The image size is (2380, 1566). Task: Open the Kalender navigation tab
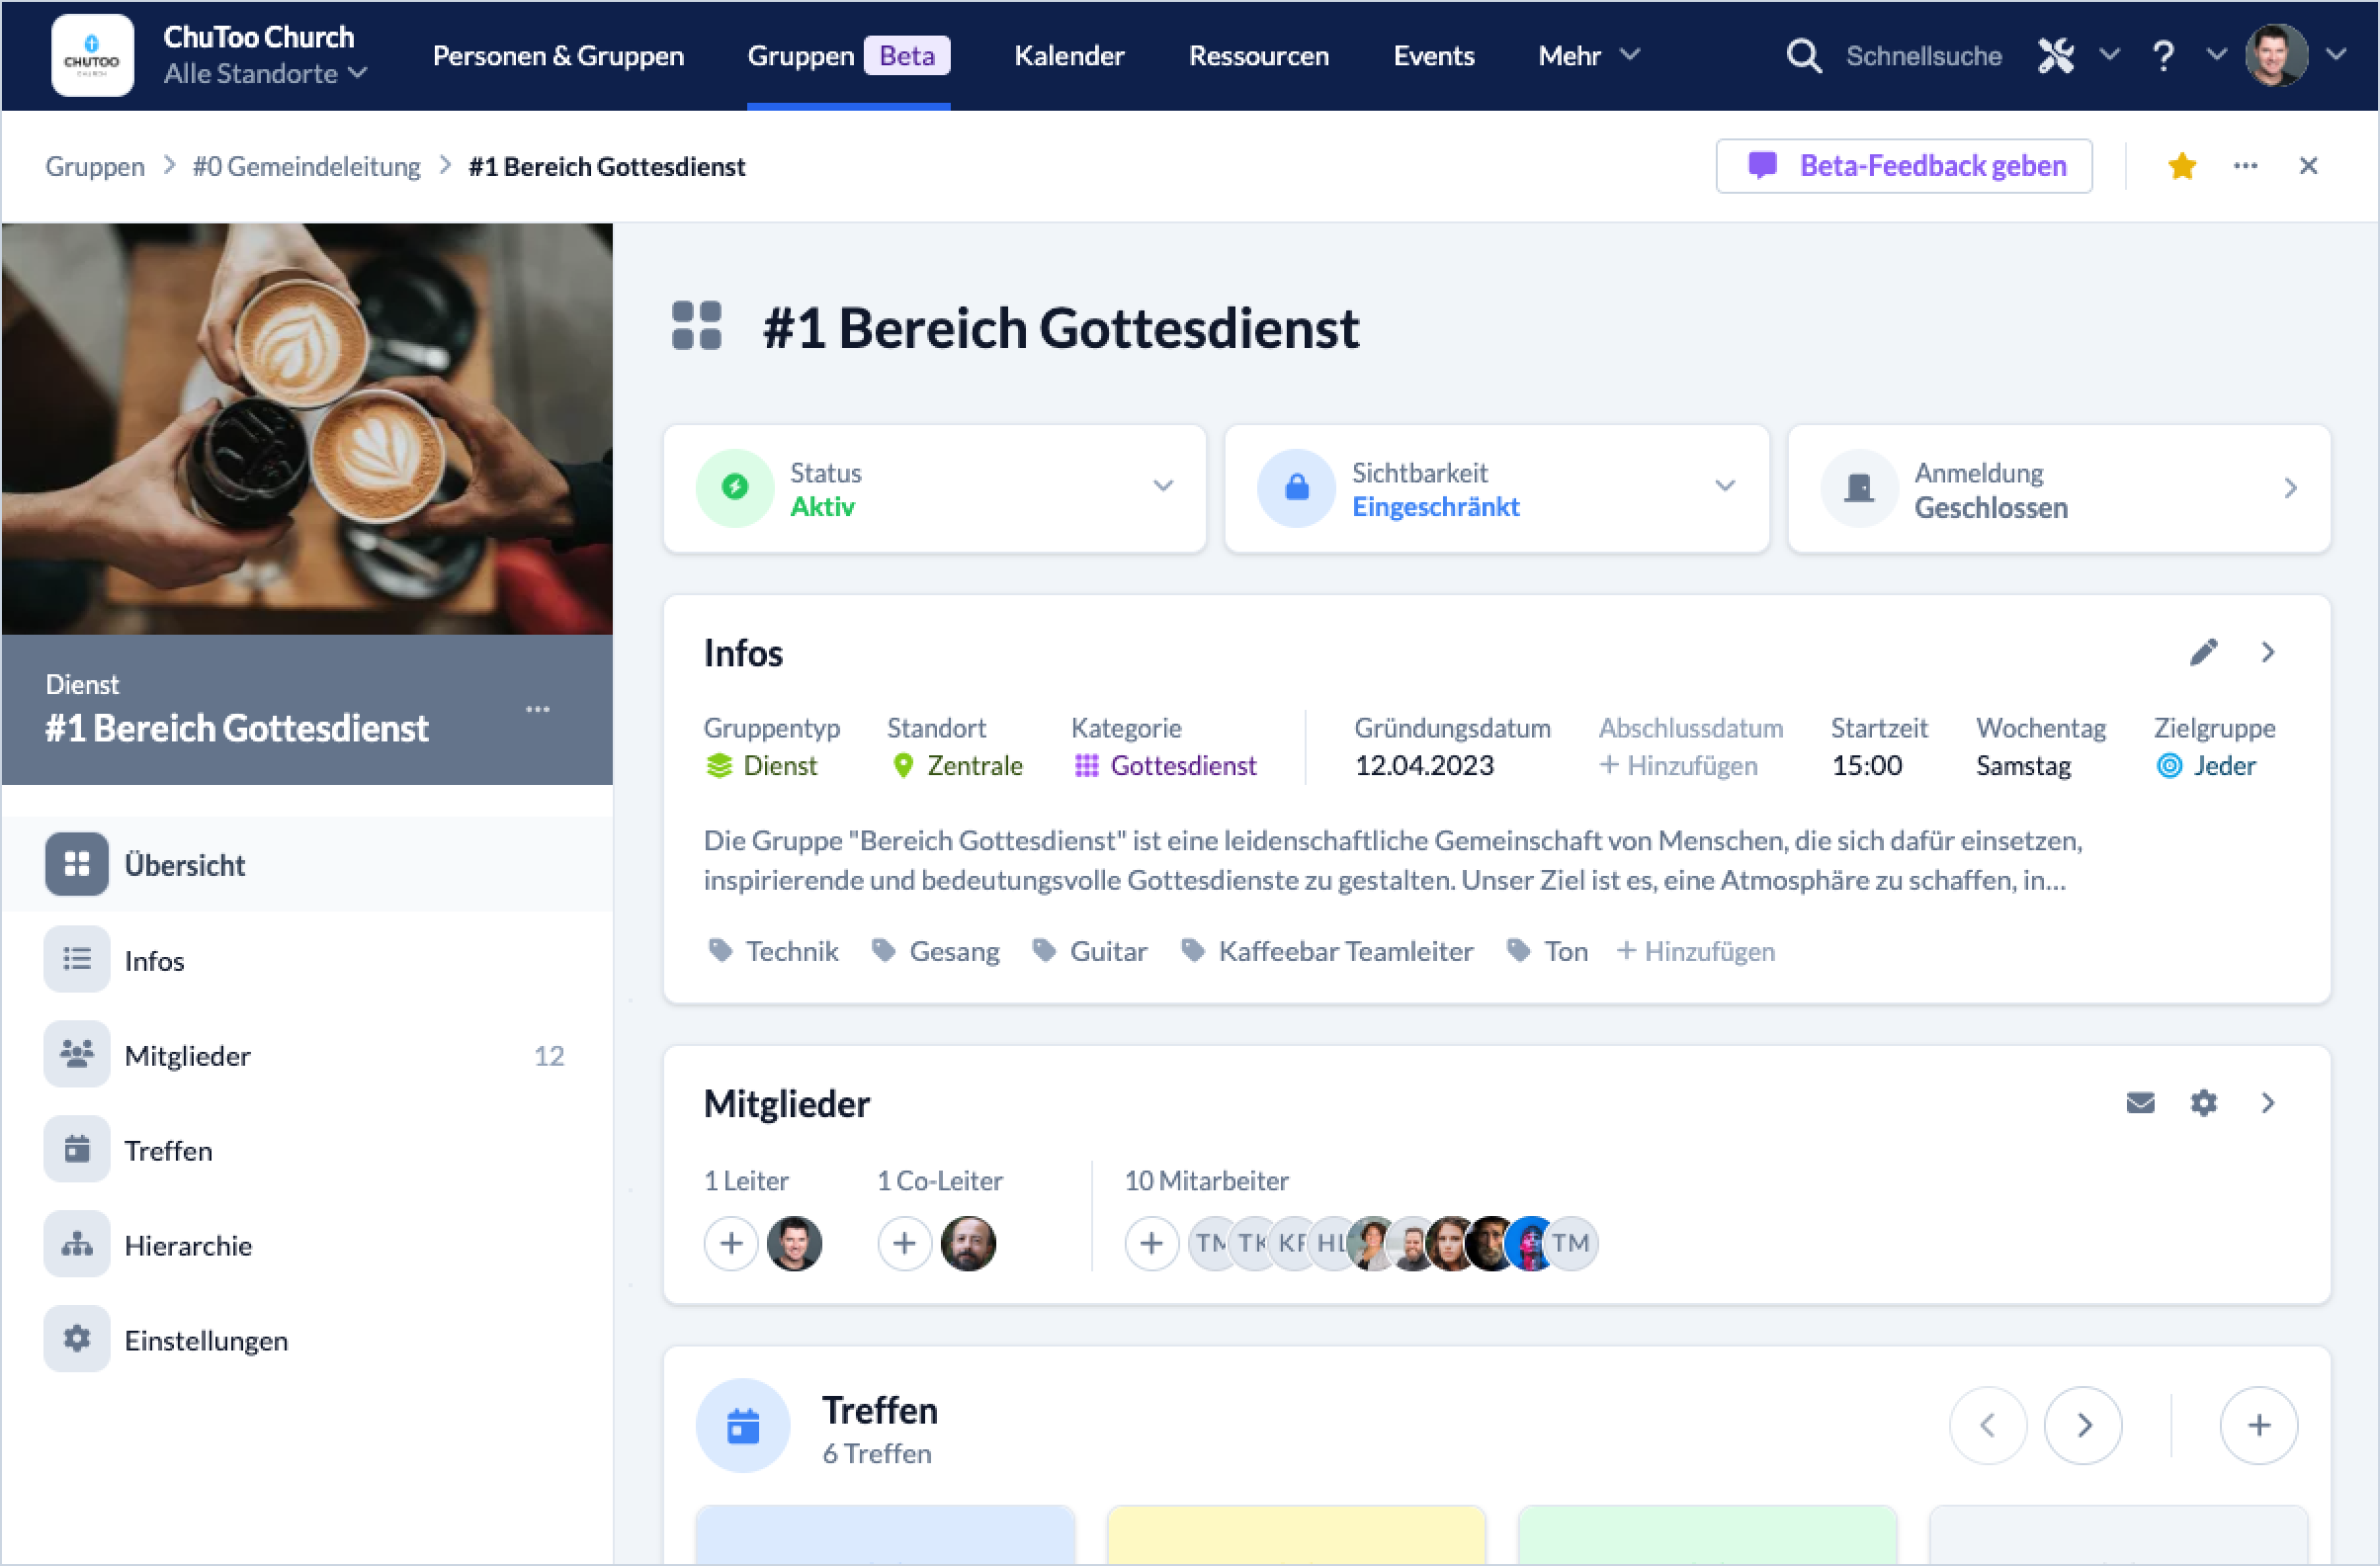coord(1068,55)
